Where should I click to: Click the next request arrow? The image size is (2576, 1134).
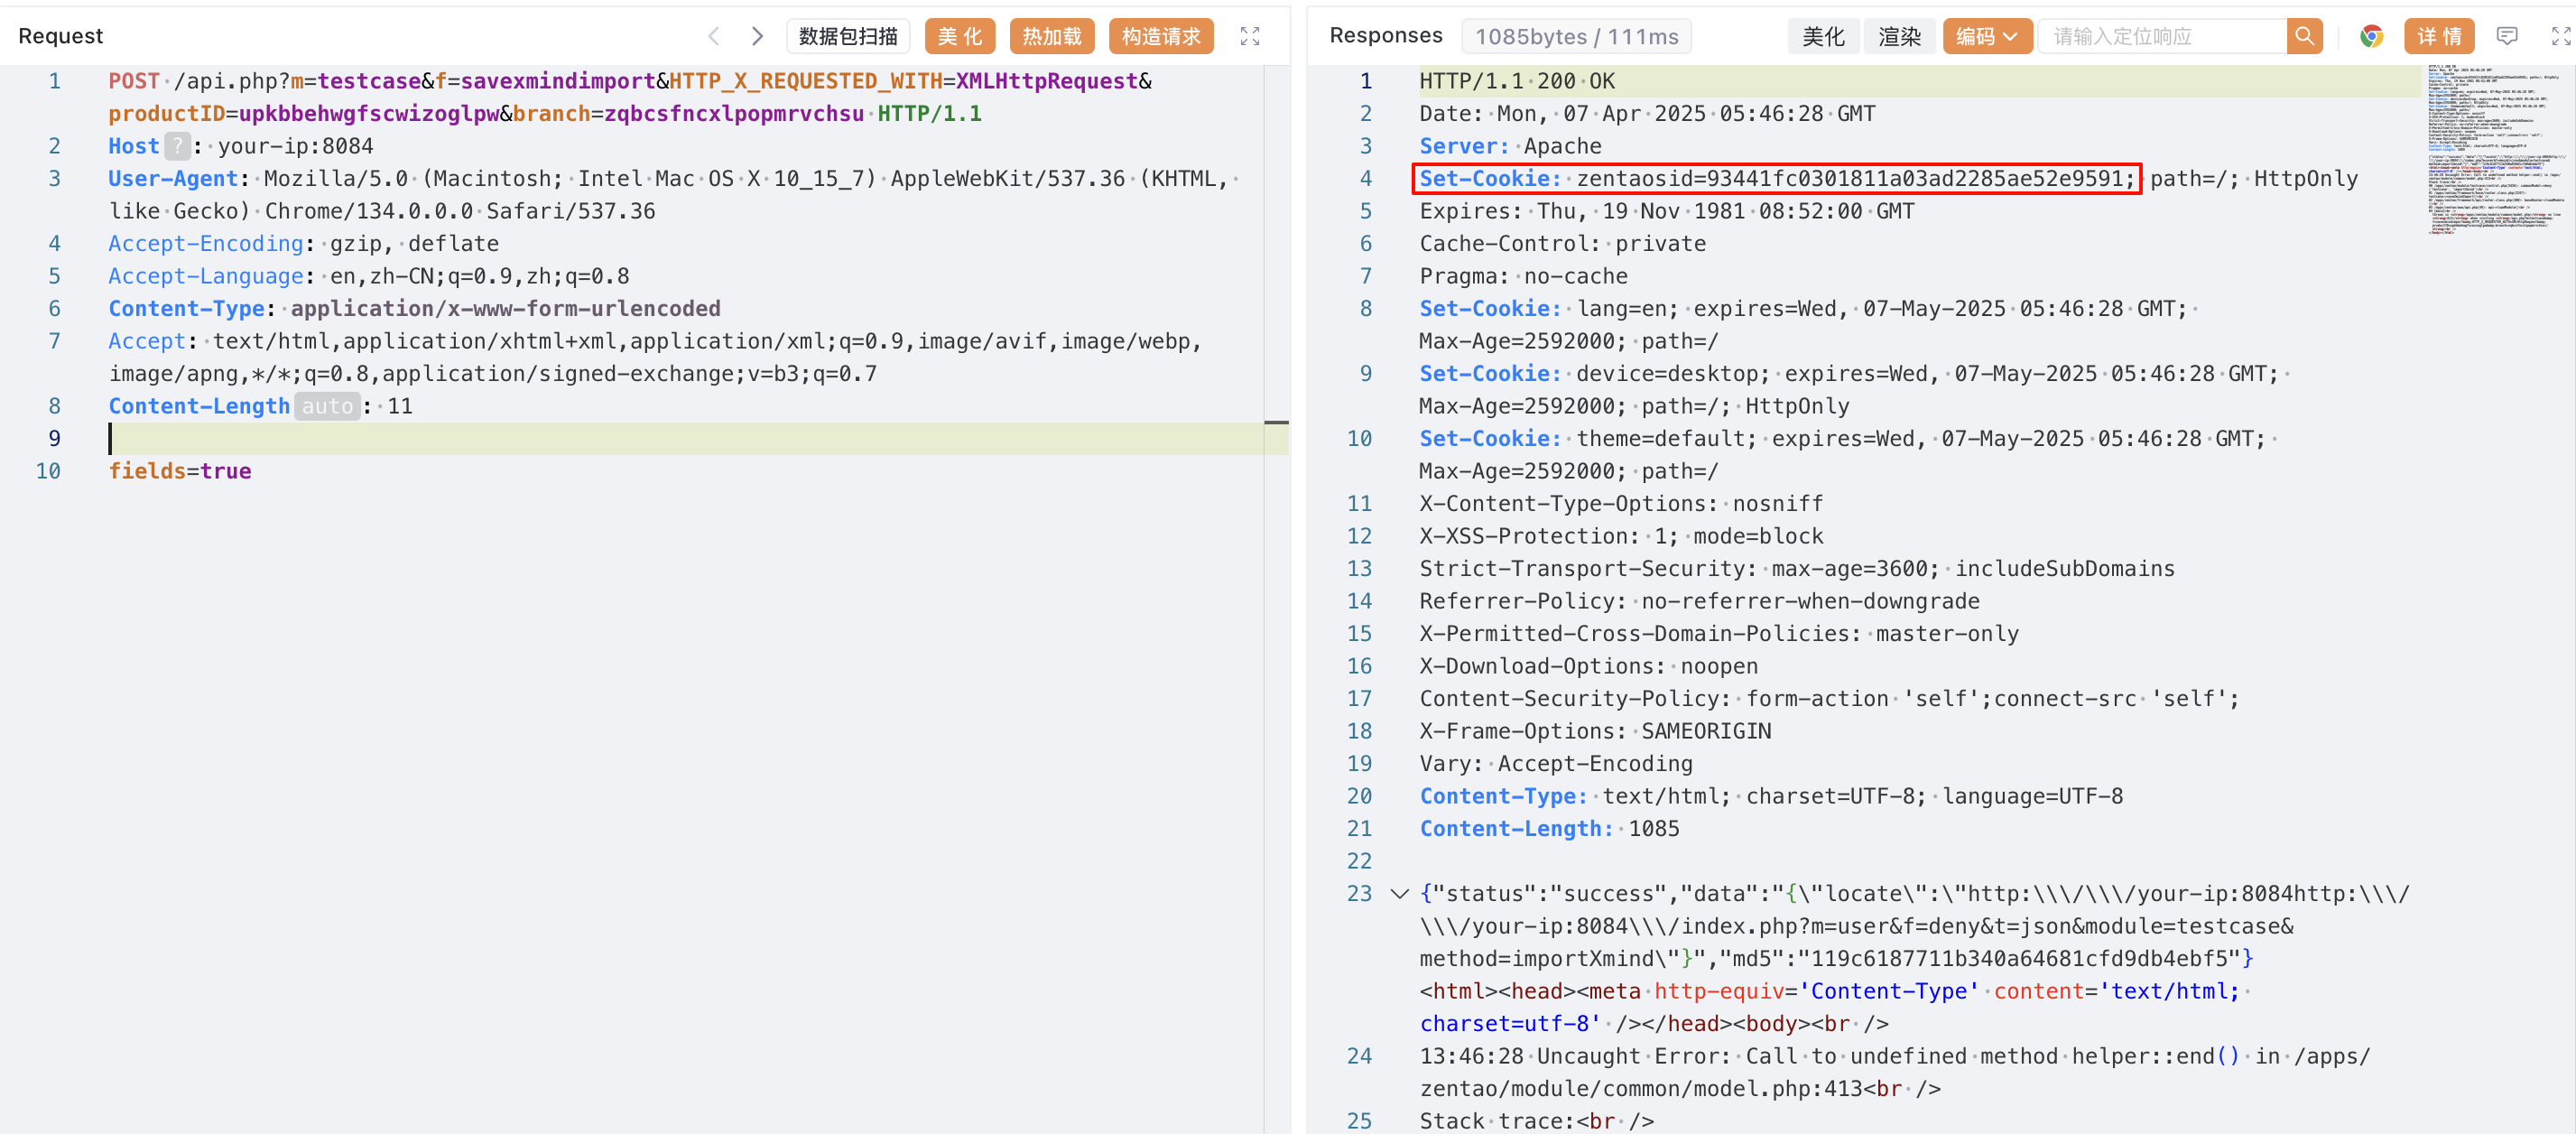(x=757, y=37)
